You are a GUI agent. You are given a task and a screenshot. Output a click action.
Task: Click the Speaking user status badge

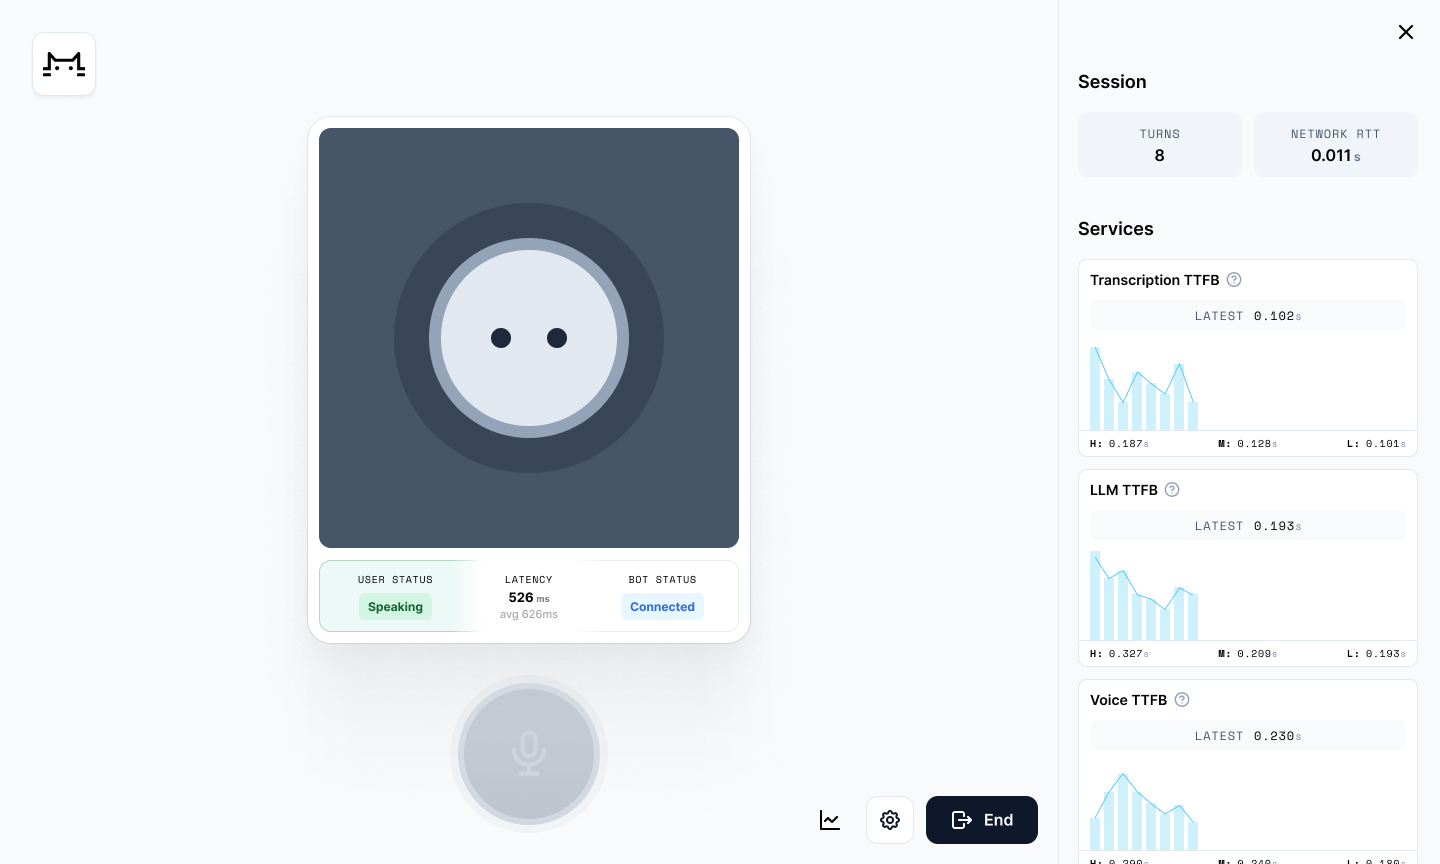(395, 607)
